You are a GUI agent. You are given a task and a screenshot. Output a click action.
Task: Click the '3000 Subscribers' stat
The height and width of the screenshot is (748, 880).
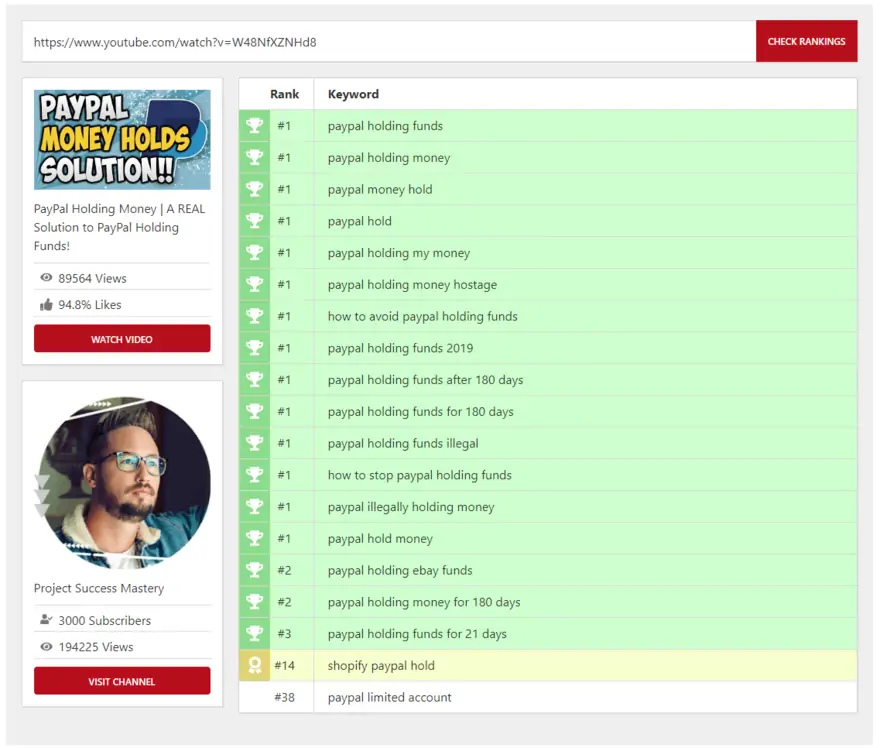pyautogui.click(x=105, y=620)
